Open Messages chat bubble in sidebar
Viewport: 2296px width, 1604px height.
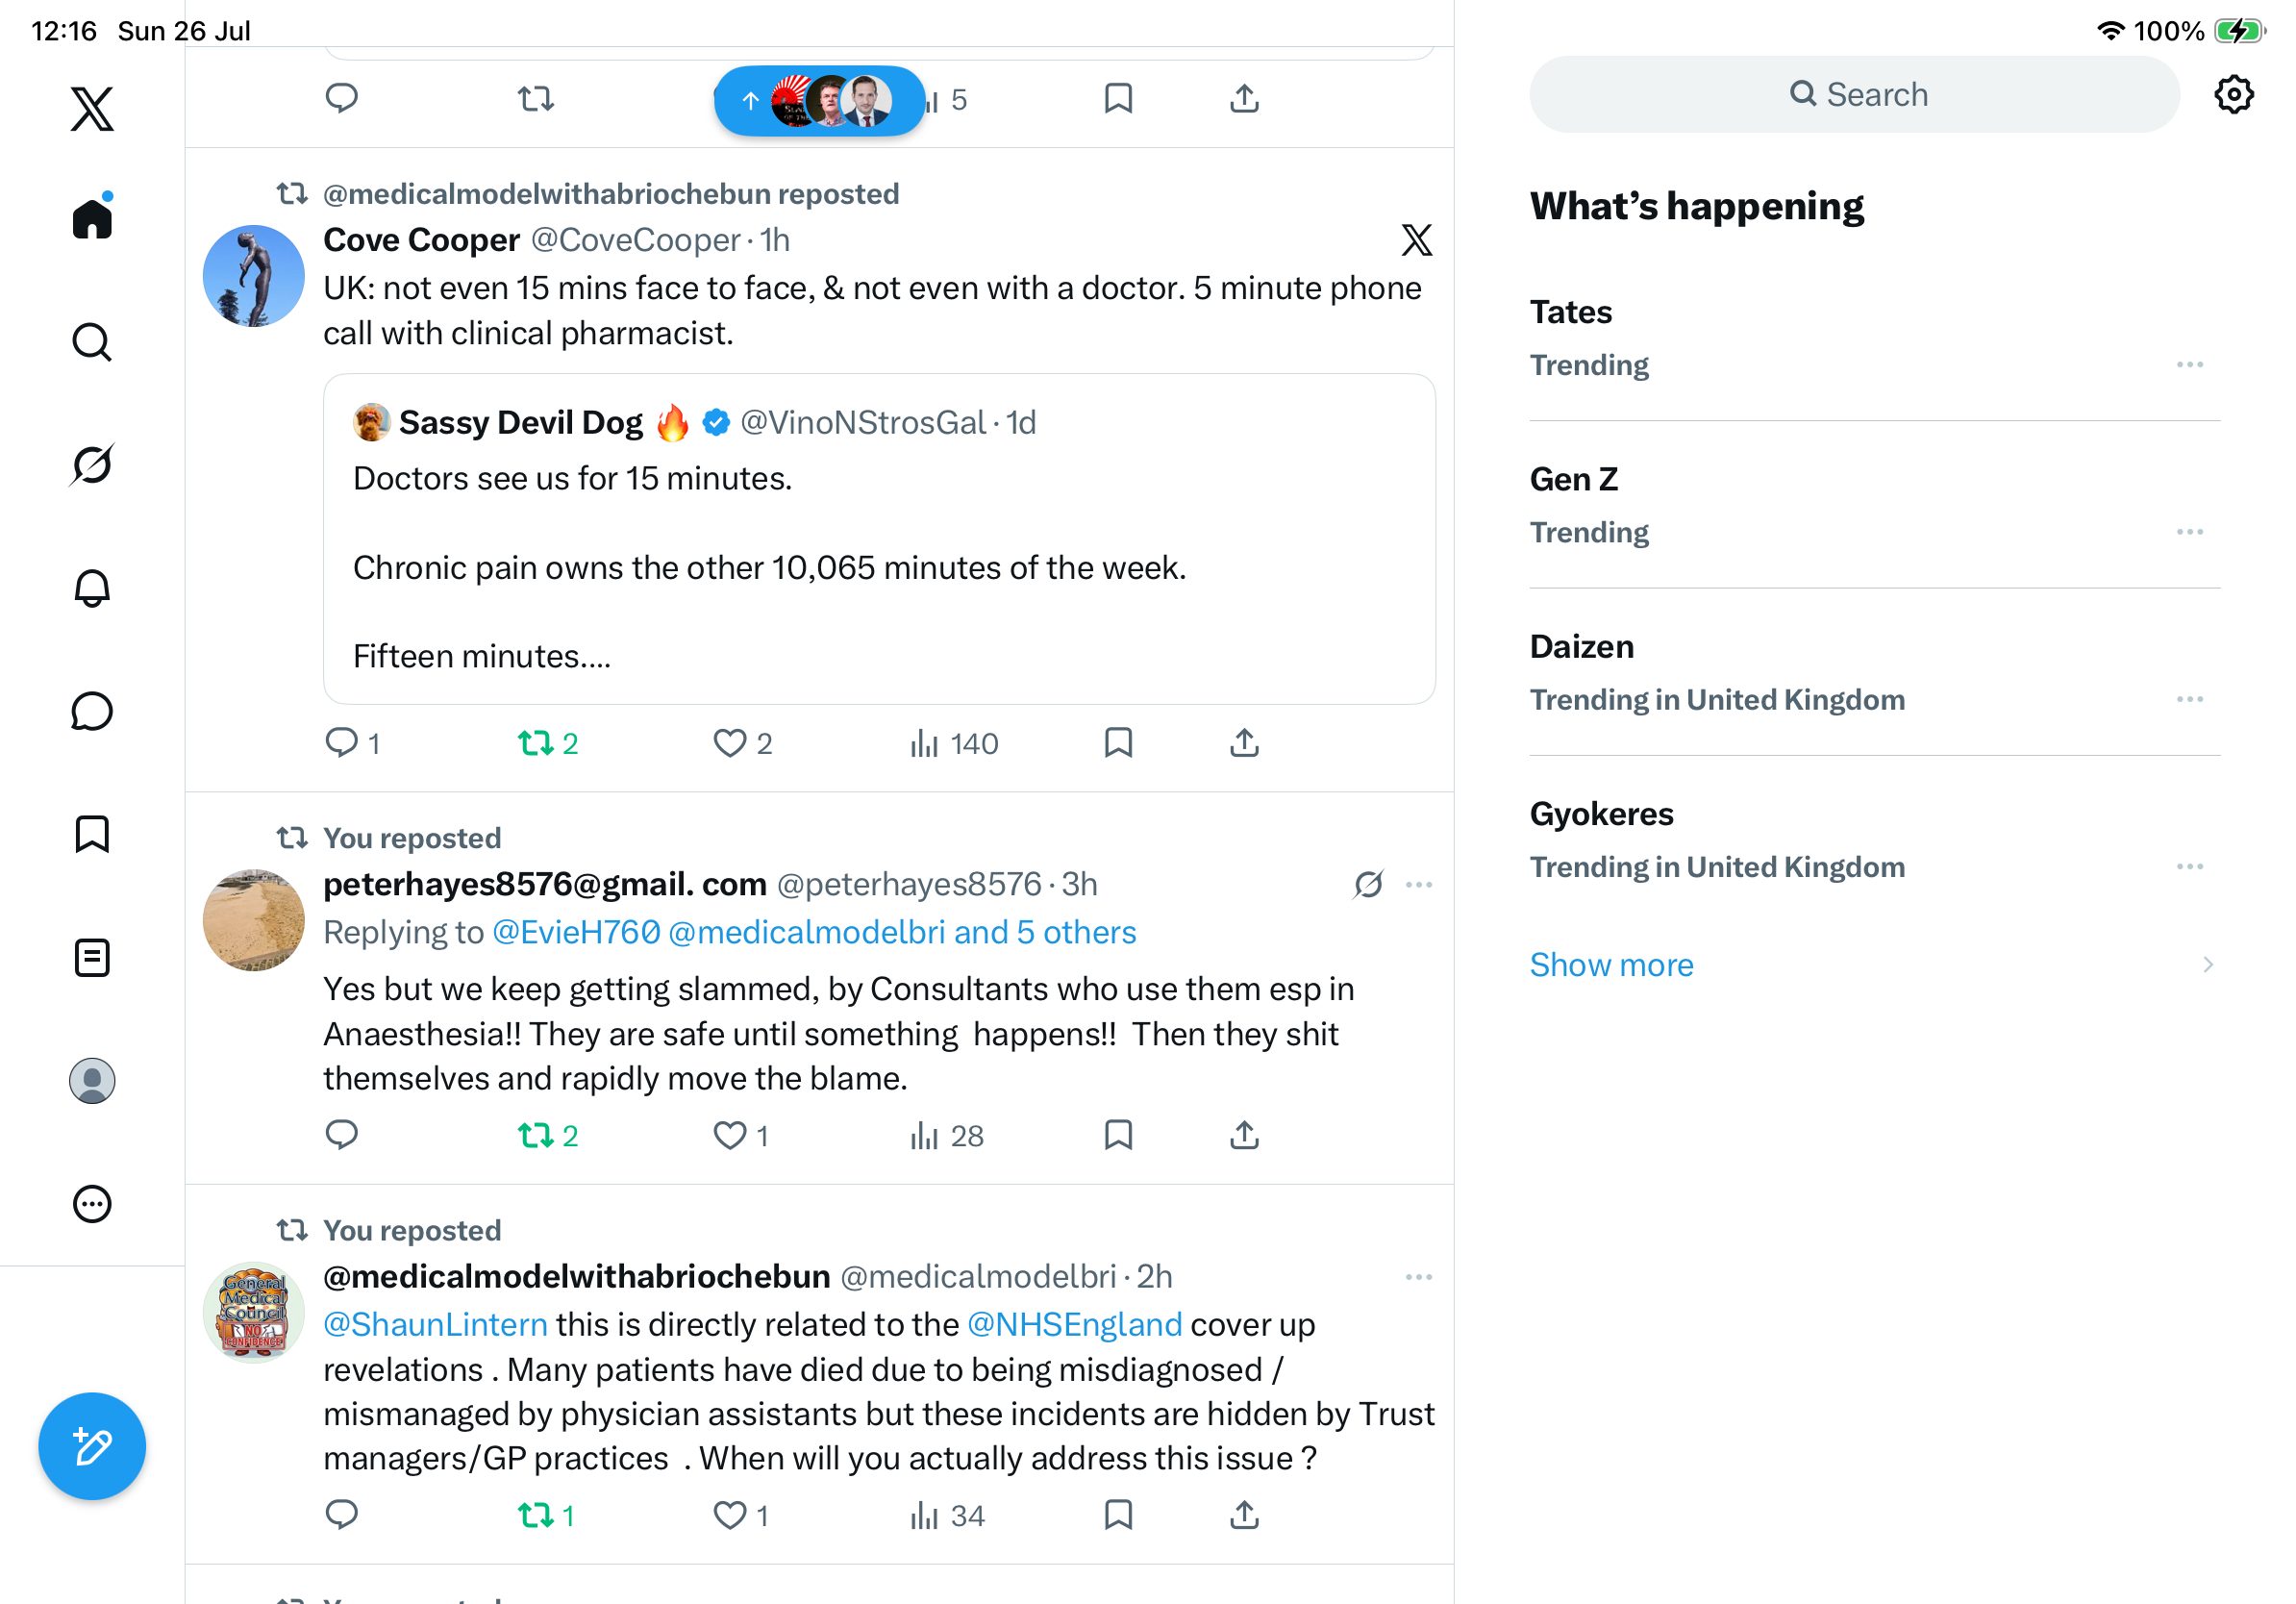(92, 711)
